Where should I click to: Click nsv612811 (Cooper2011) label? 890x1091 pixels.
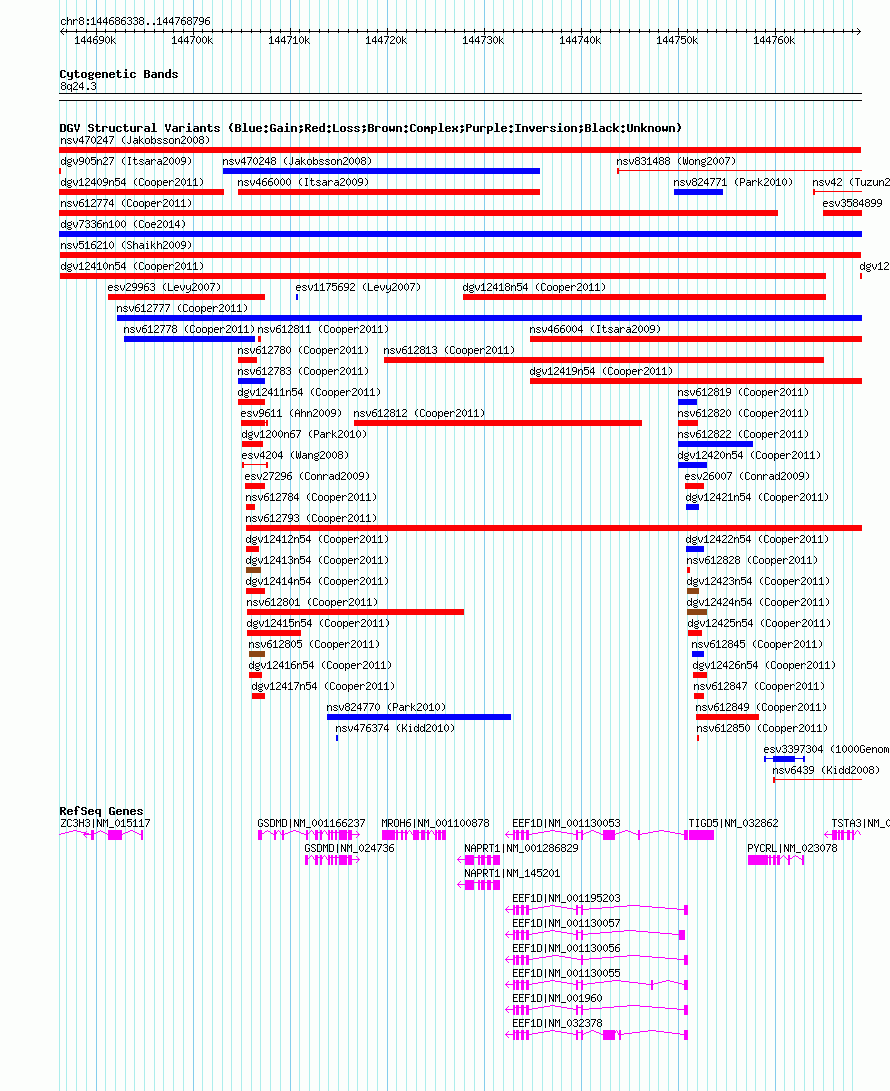pos(323,329)
